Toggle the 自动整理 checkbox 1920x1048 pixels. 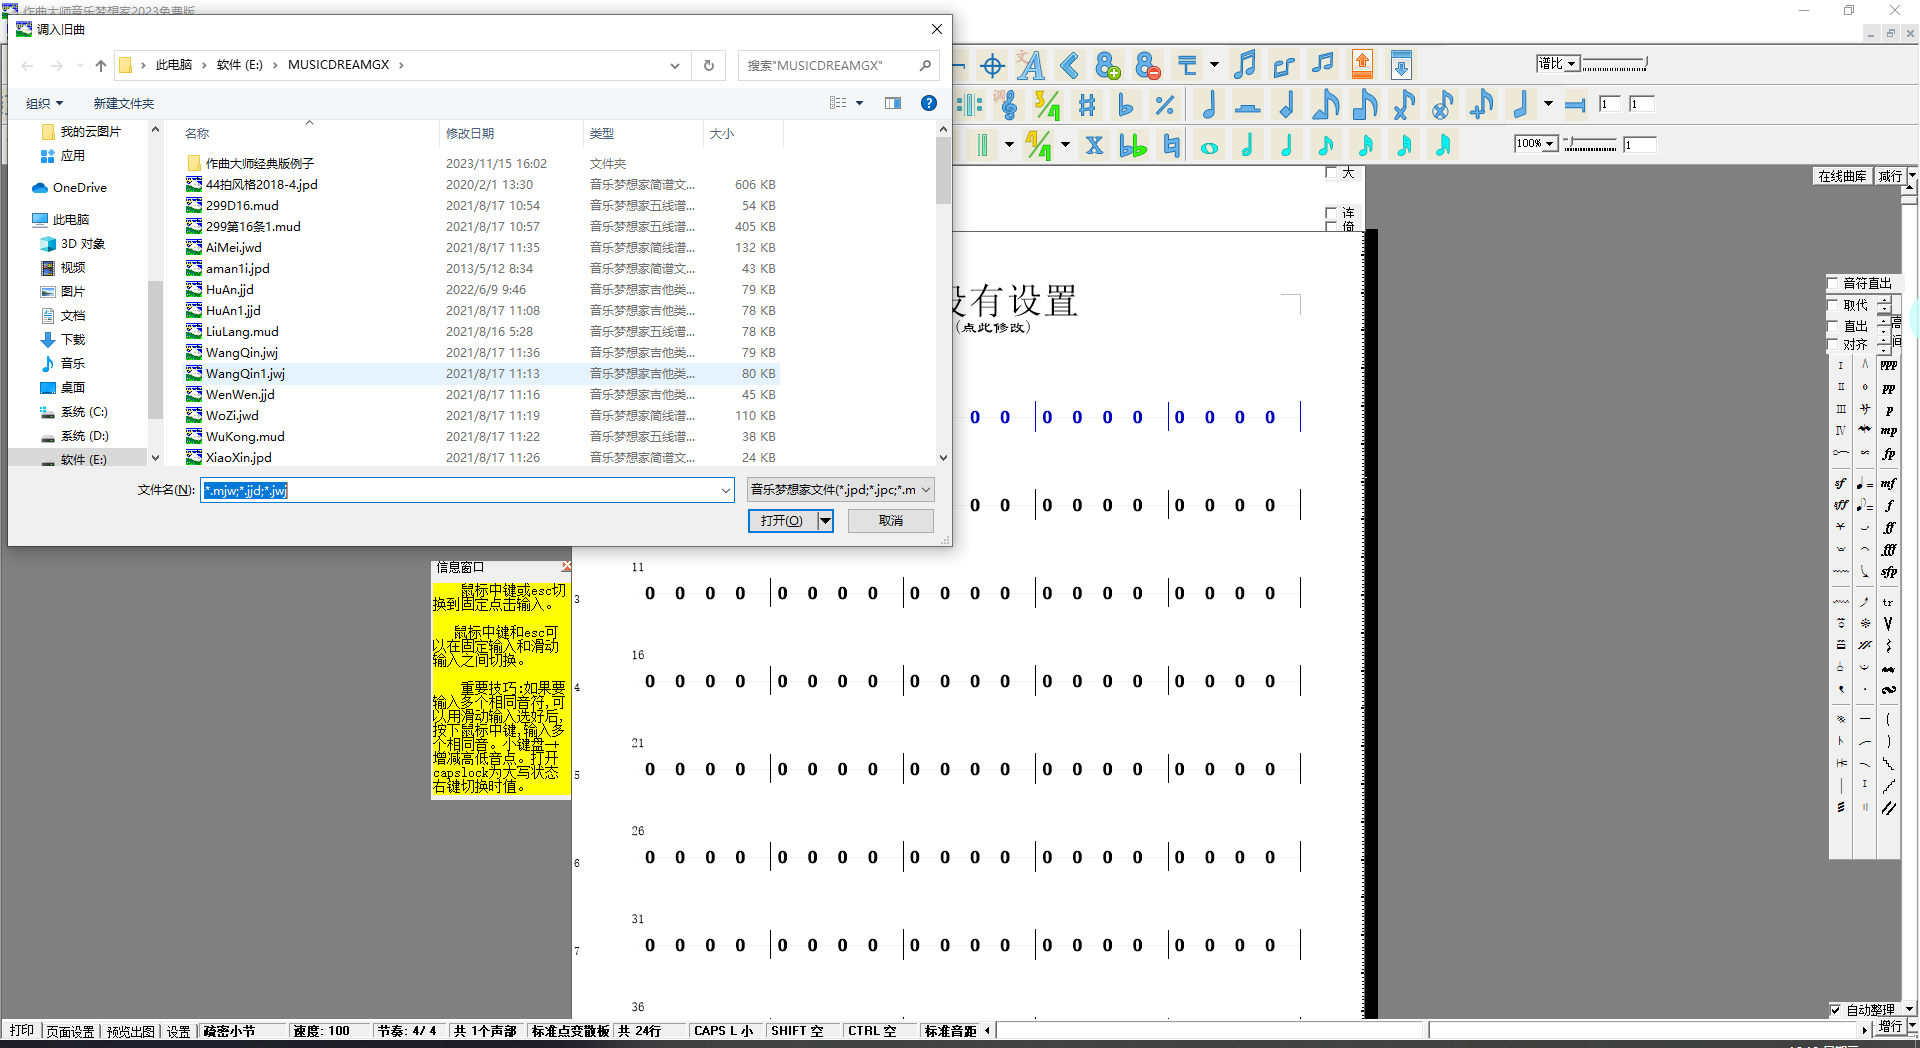(x=1835, y=1010)
